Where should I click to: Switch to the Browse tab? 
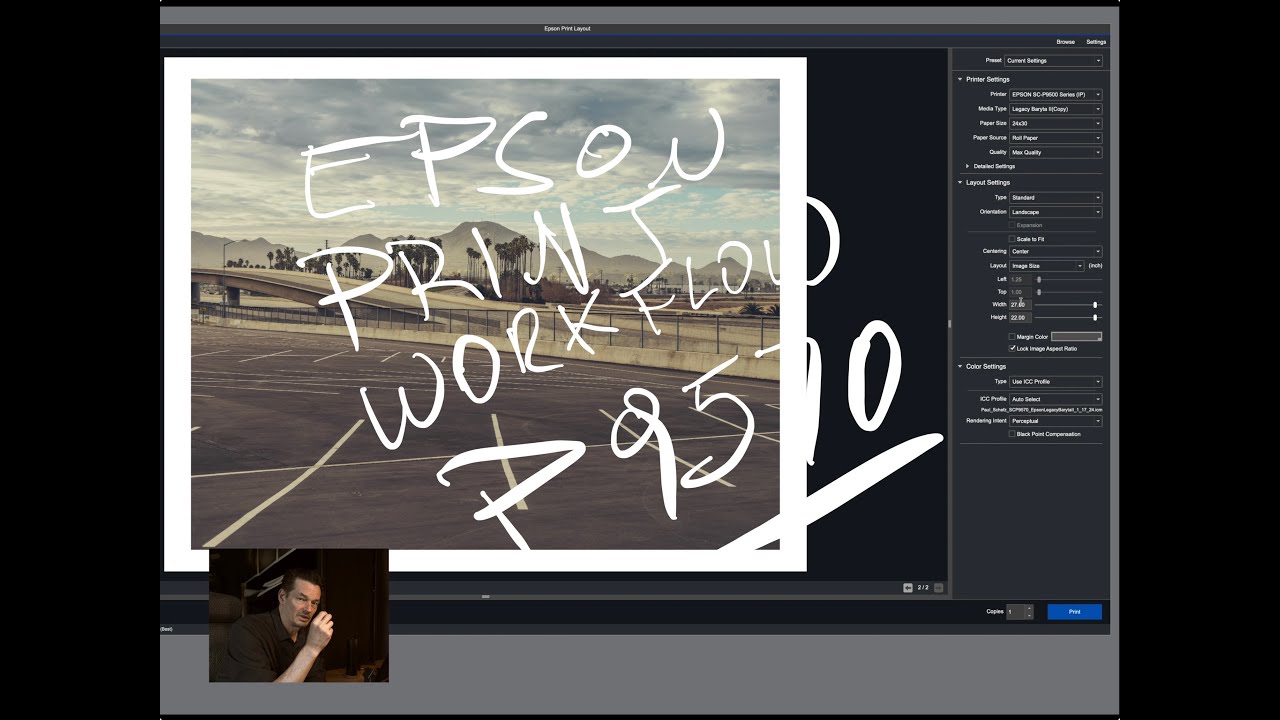point(1066,42)
